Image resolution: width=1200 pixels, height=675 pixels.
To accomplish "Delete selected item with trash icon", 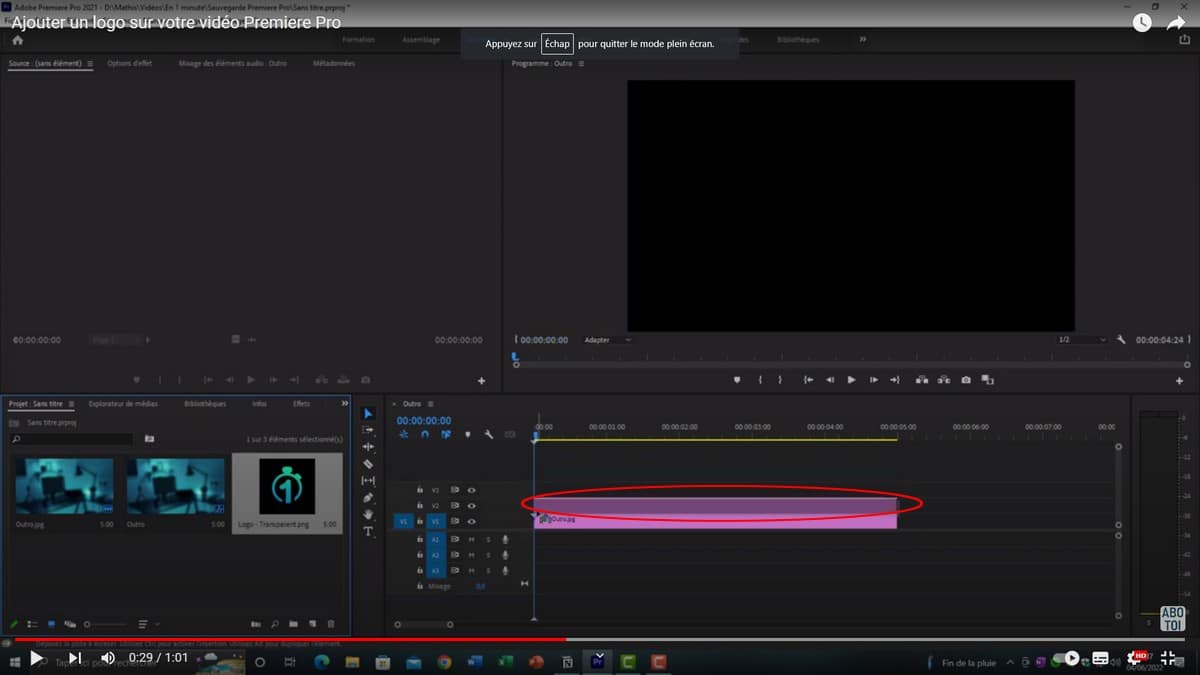I will [x=331, y=624].
